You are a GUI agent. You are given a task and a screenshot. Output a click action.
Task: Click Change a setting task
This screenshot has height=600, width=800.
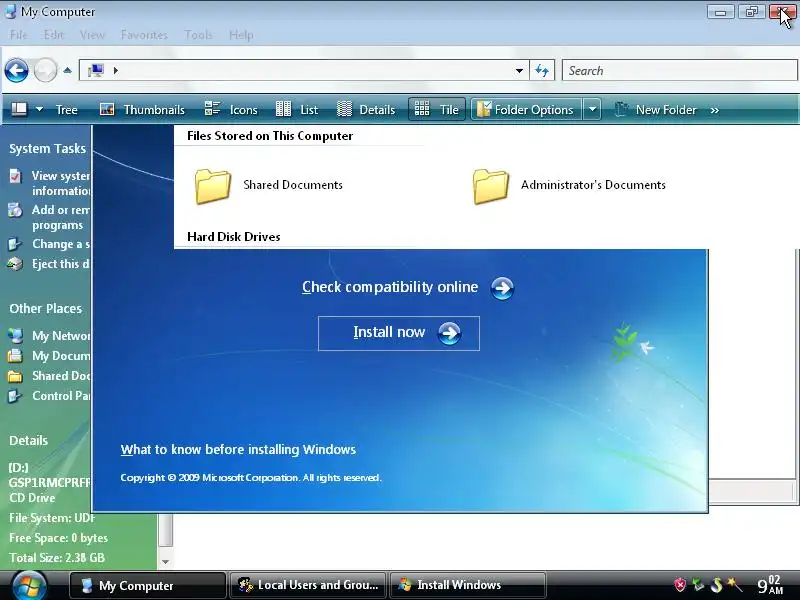[x=61, y=244]
